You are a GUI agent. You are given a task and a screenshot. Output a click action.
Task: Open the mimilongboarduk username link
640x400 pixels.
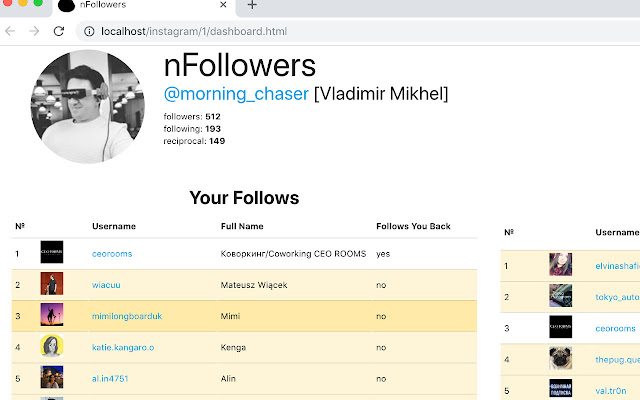click(x=127, y=316)
